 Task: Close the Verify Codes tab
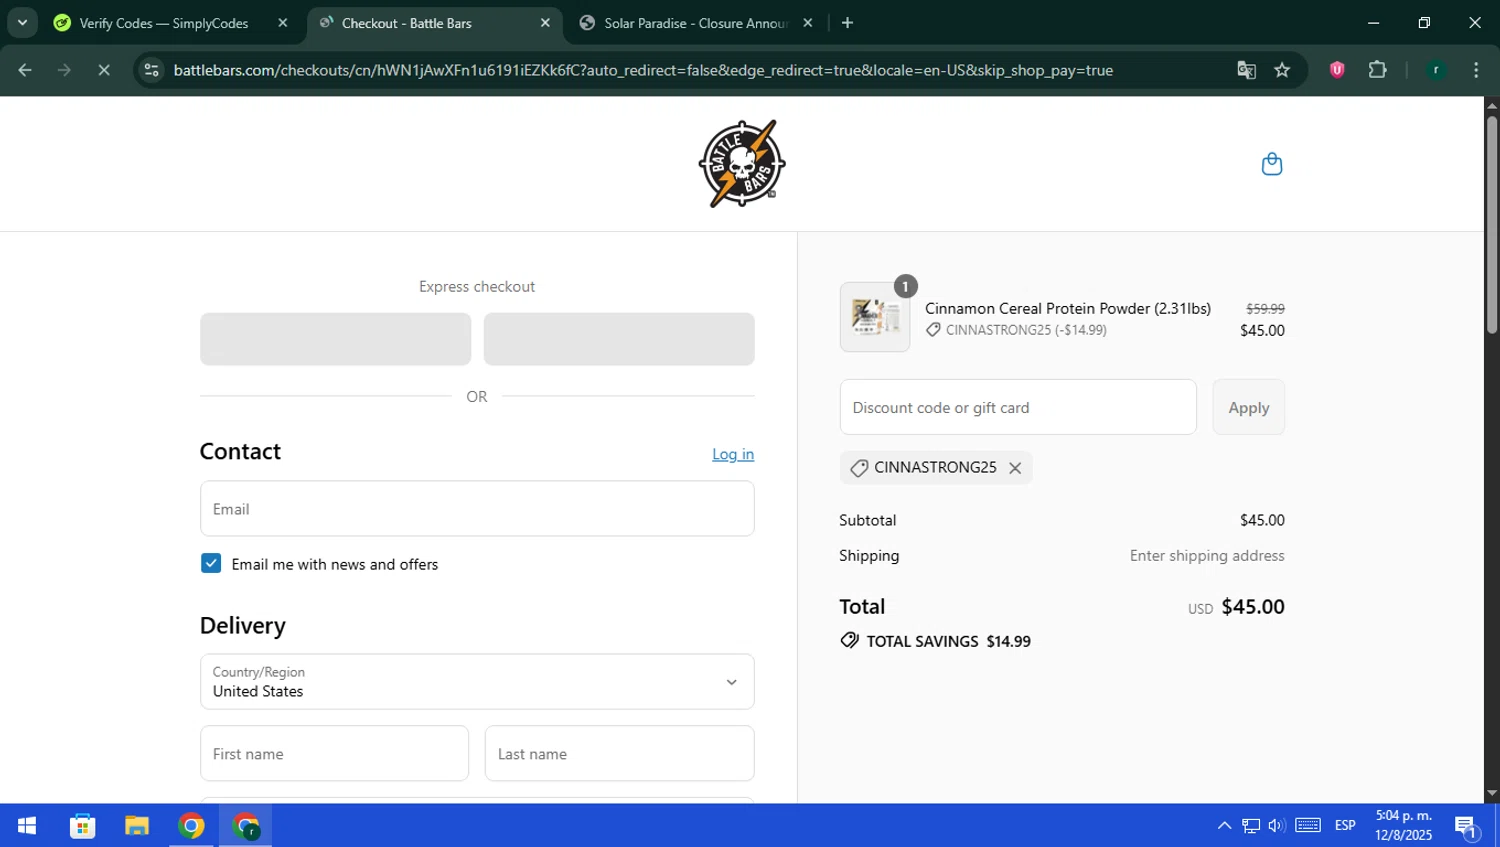(283, 23)
